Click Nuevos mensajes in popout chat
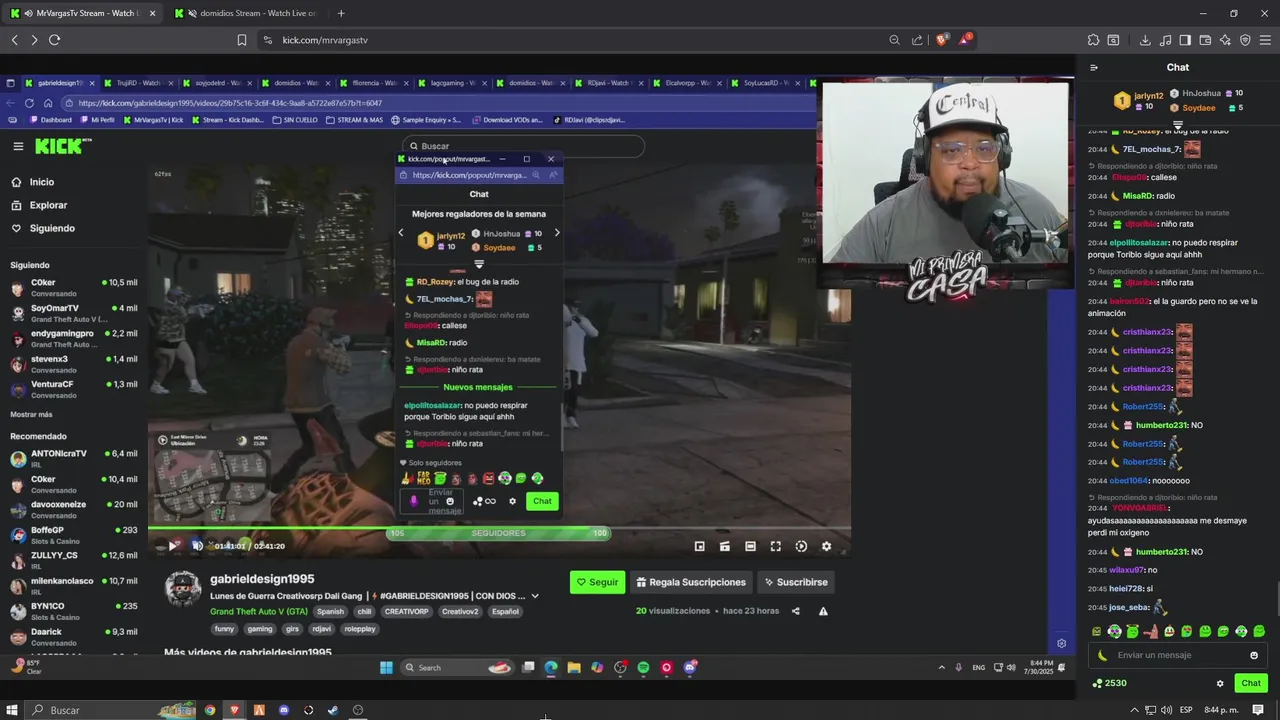 (478, 387)
